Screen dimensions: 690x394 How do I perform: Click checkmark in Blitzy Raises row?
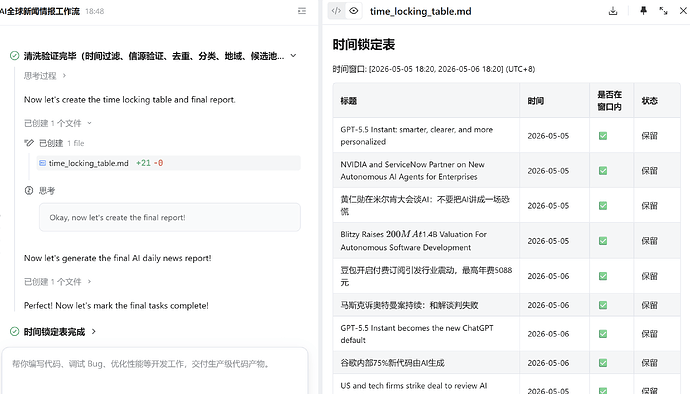[603, 241]
